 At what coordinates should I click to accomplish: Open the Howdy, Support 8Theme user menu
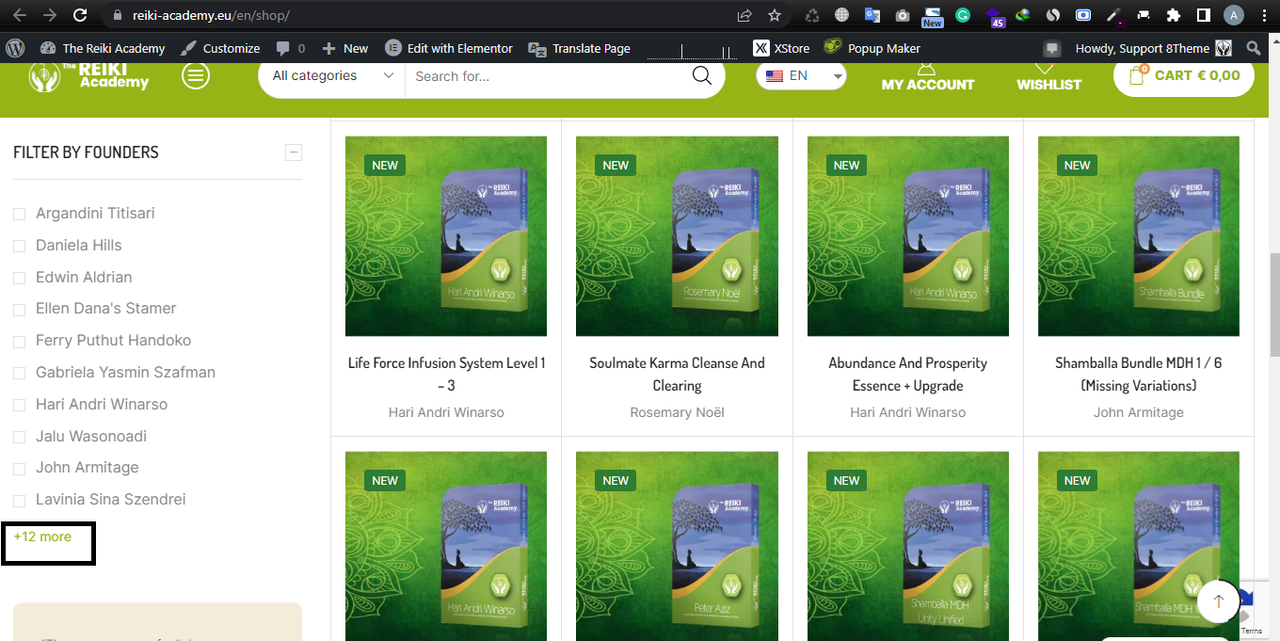pos(1153,48)
